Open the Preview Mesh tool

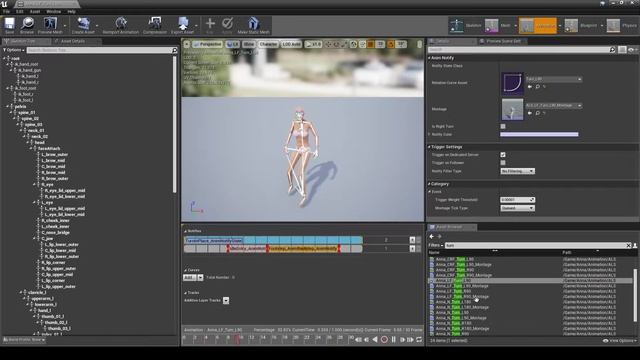[x=50, y=25]
